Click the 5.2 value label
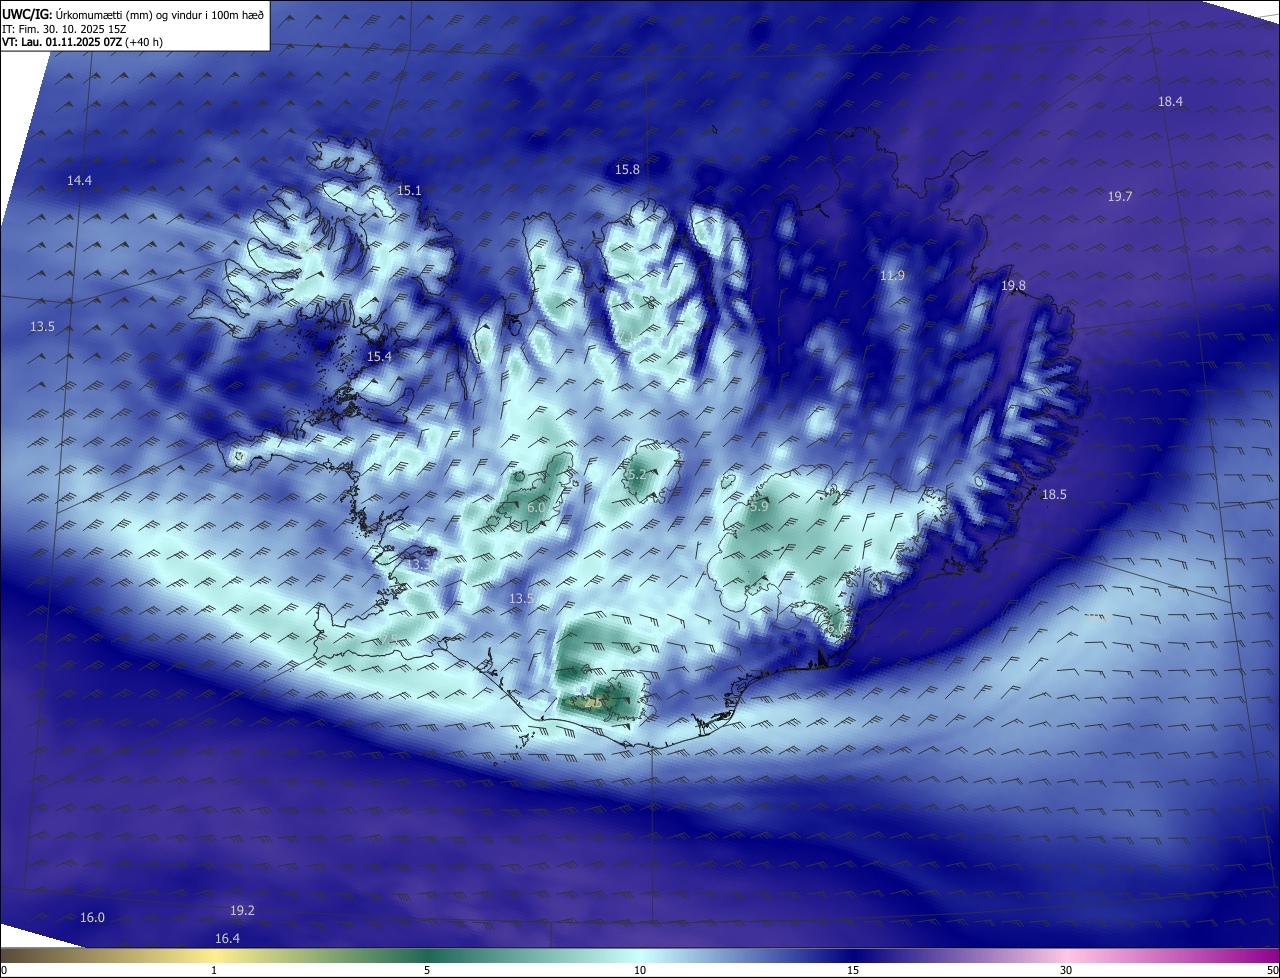 tap(637, 474)
